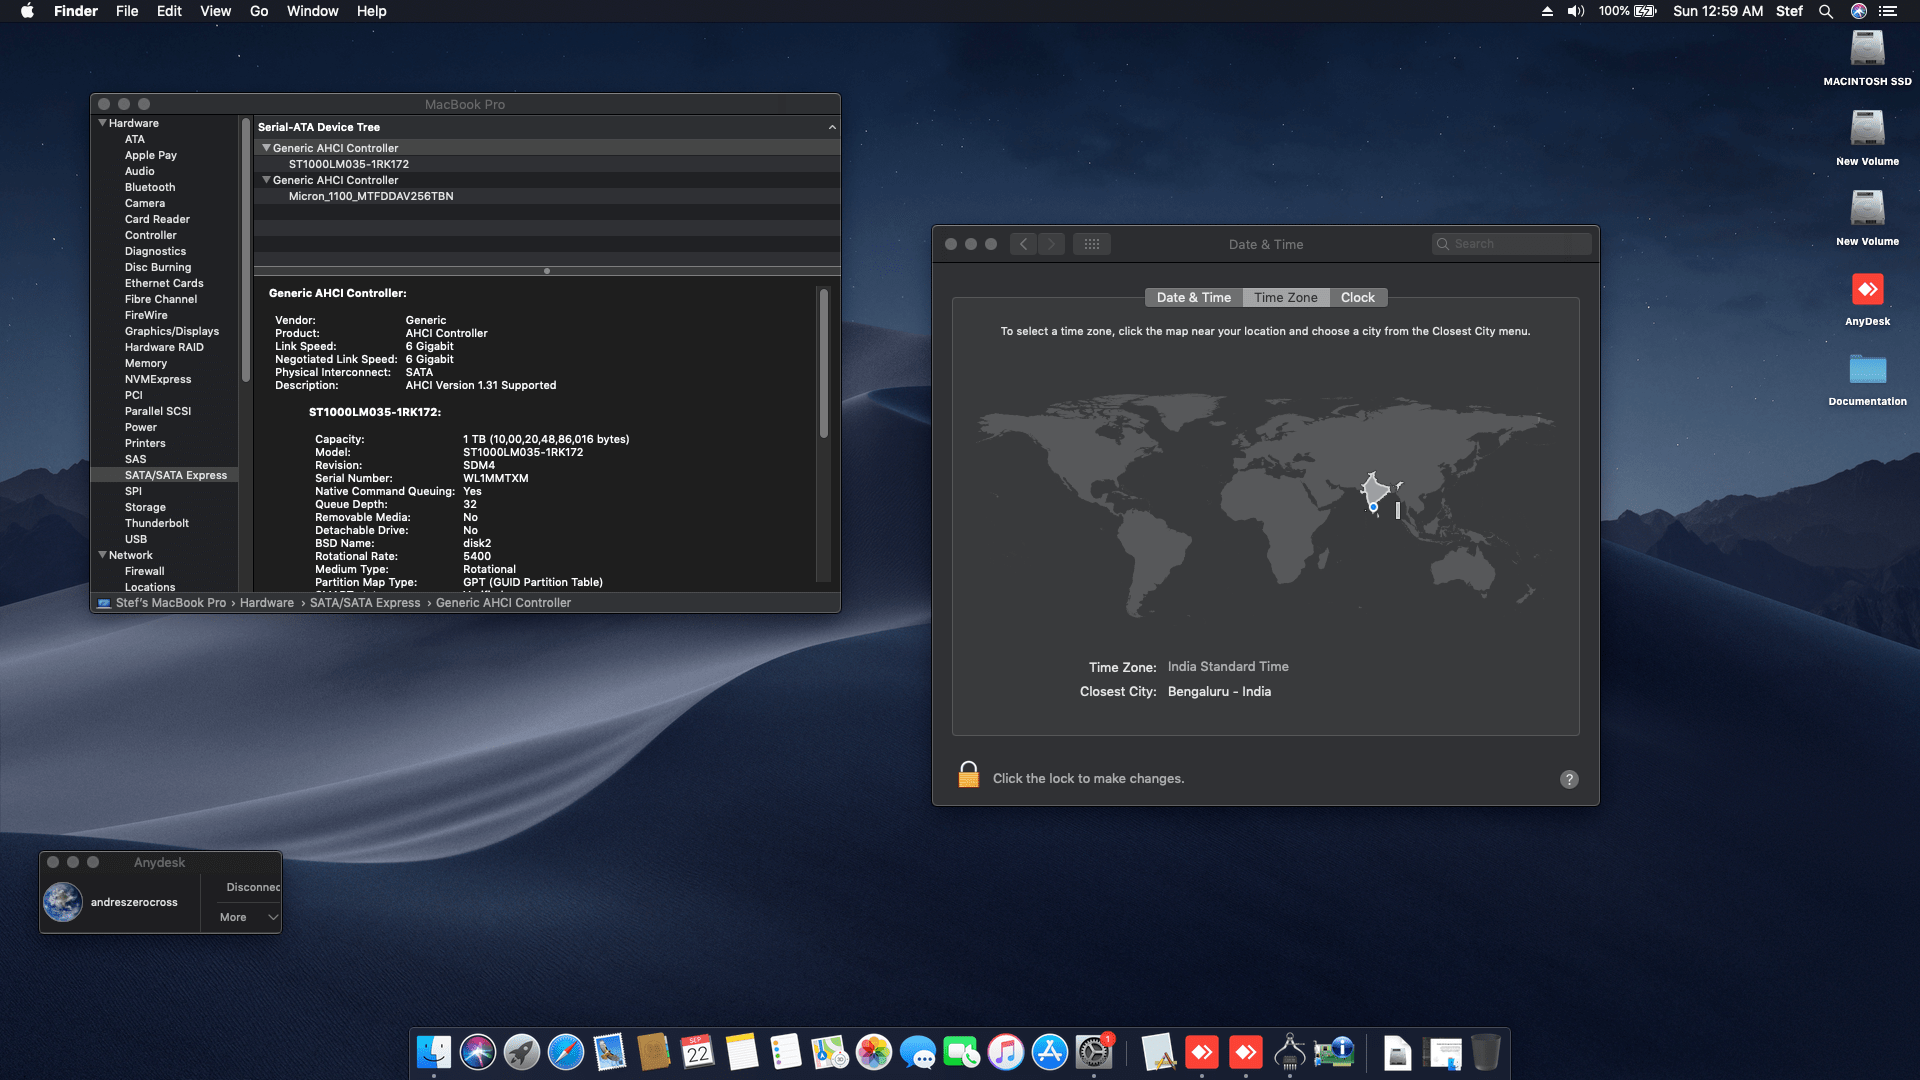Open System Preferences in the dock
The width and height of the screenshot is (1920, 1080).
coord(1094,1052)
